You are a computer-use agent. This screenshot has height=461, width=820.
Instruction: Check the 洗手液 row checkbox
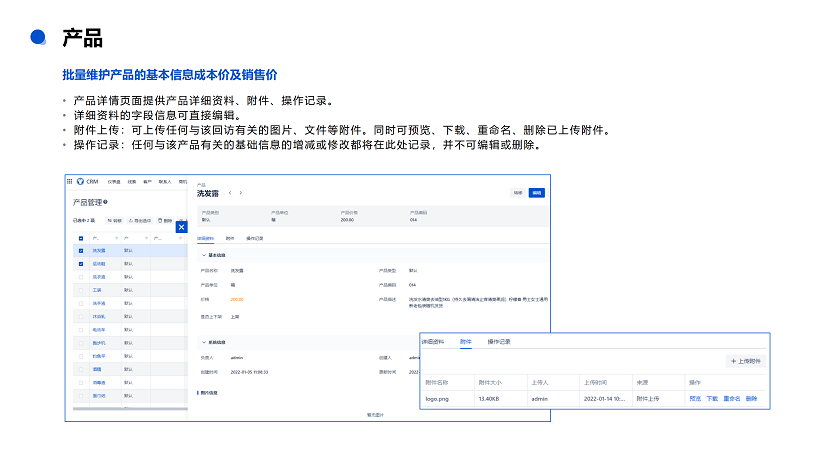[x=81, y=303]
